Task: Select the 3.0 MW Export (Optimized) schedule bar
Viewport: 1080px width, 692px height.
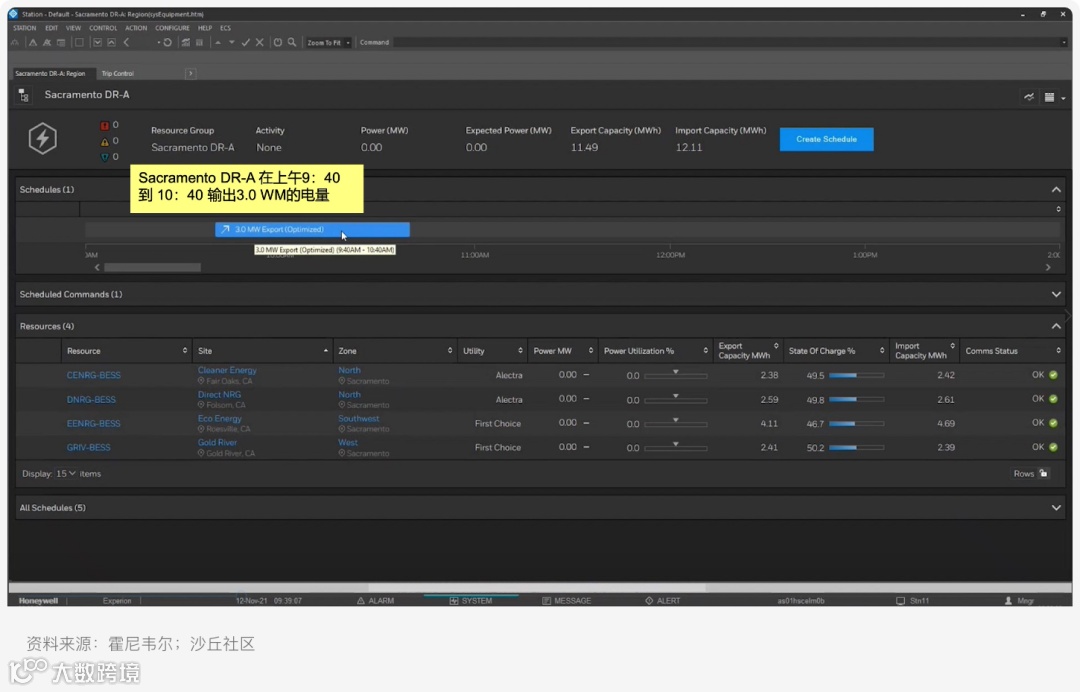Action: pos(312,229)
